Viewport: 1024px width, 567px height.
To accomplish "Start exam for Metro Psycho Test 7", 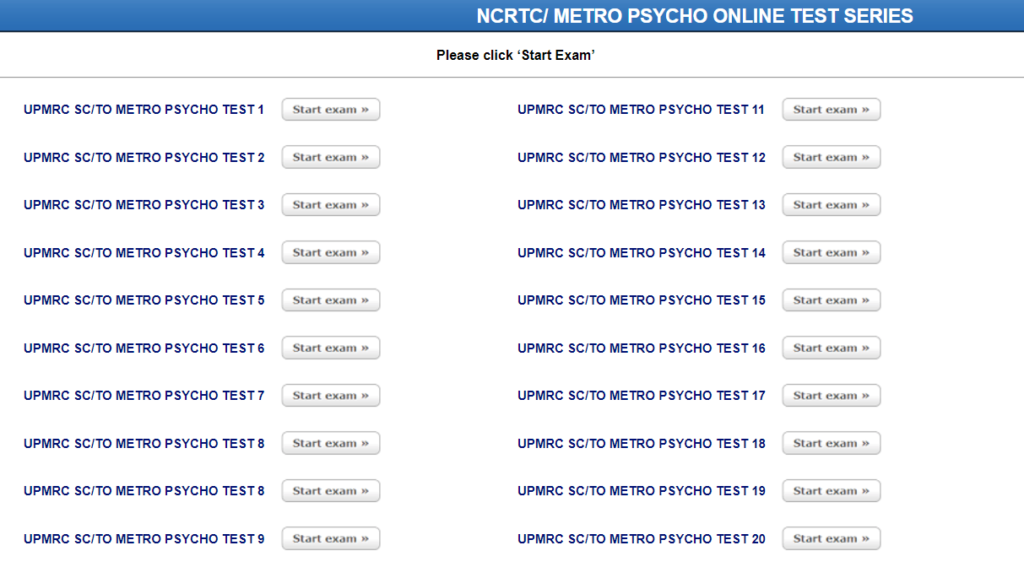I will click(330, 396).
